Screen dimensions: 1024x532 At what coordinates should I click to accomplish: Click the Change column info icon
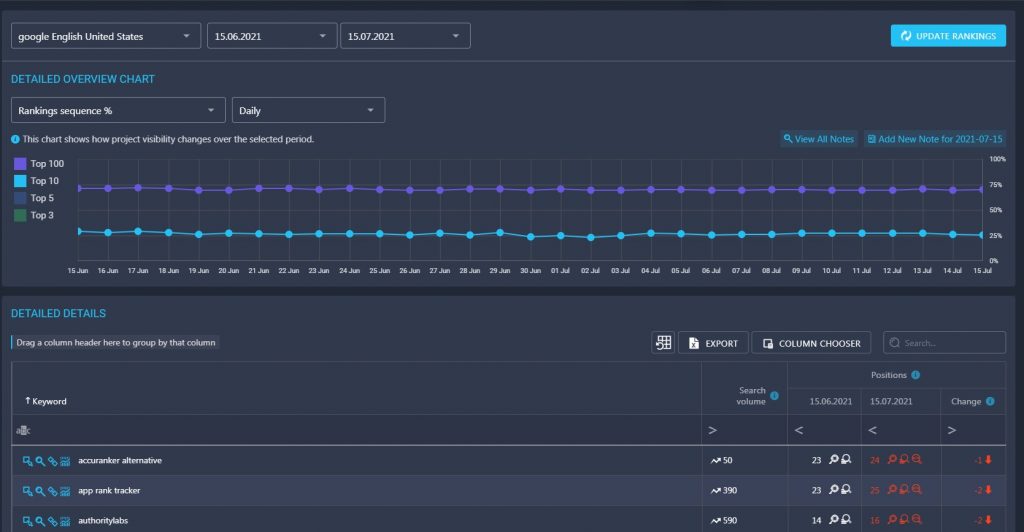[990, 401]
